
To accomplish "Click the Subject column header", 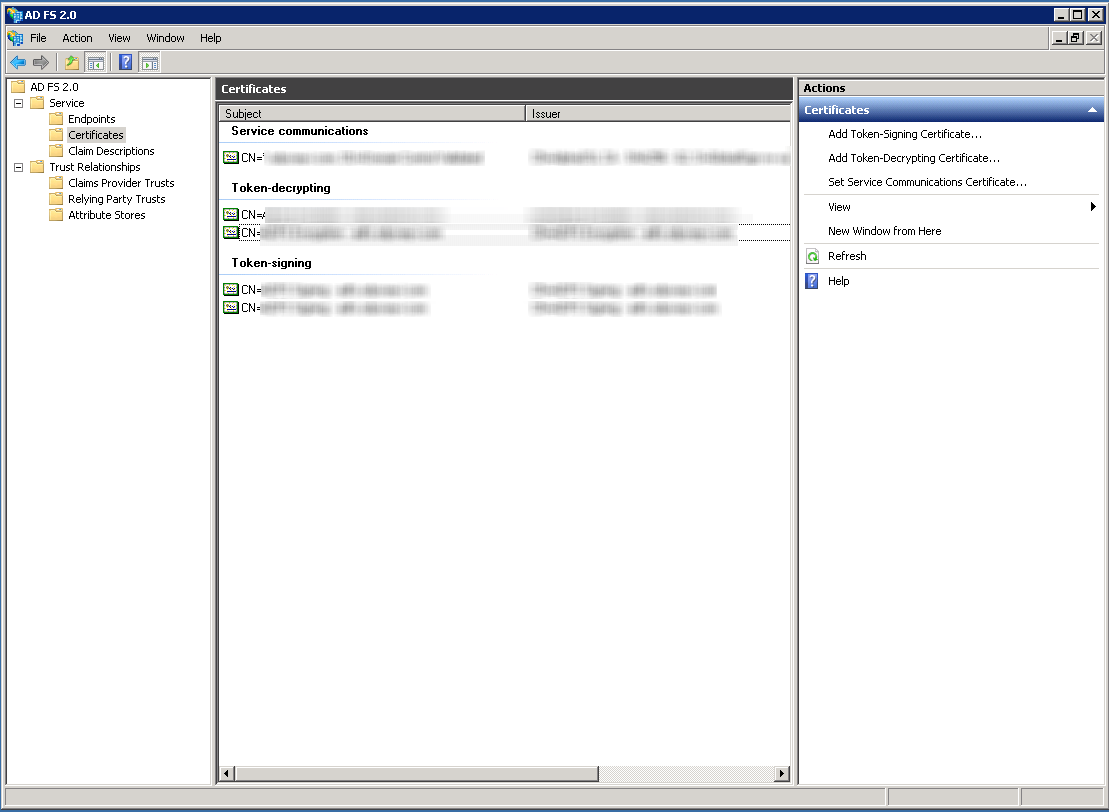I will point(372,113).
